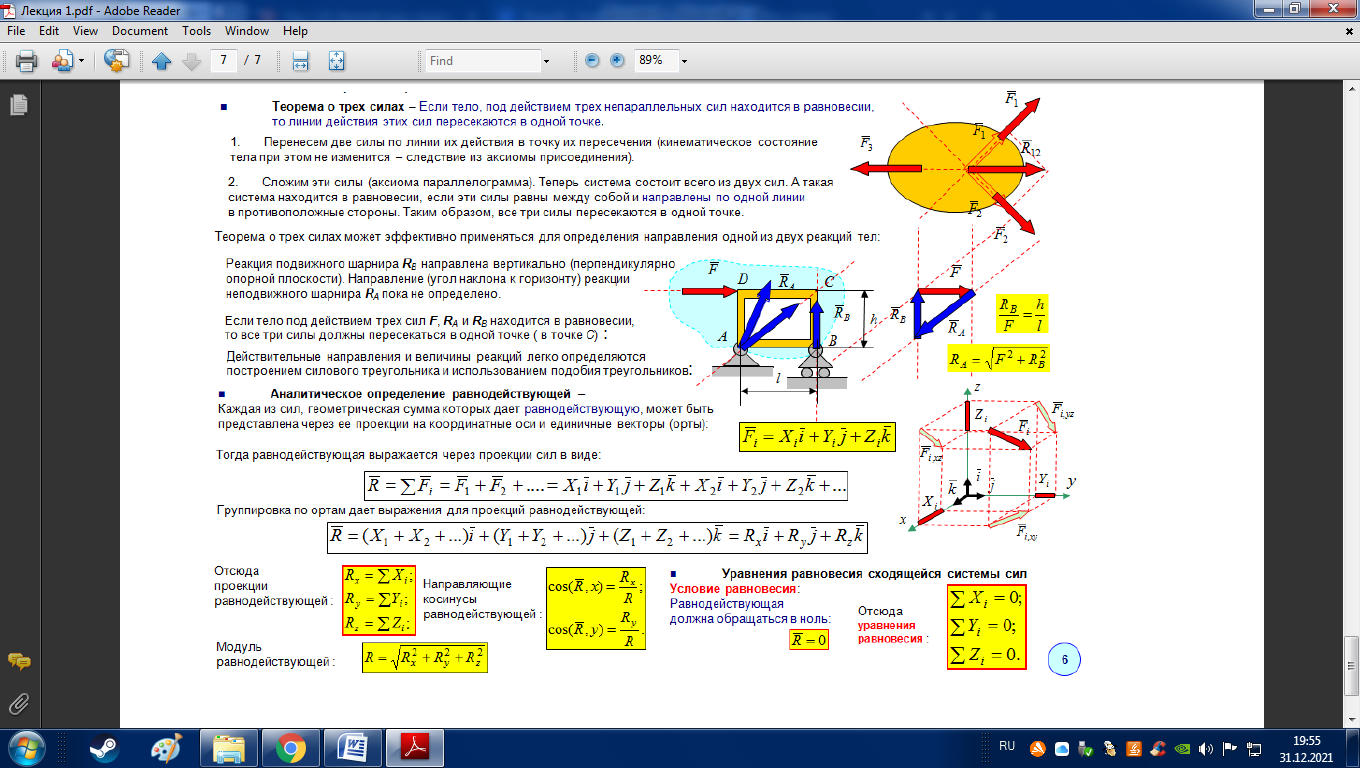Click the volume speaker tray icon
The image size is (1360, 768).
(x=1206, y=748)
